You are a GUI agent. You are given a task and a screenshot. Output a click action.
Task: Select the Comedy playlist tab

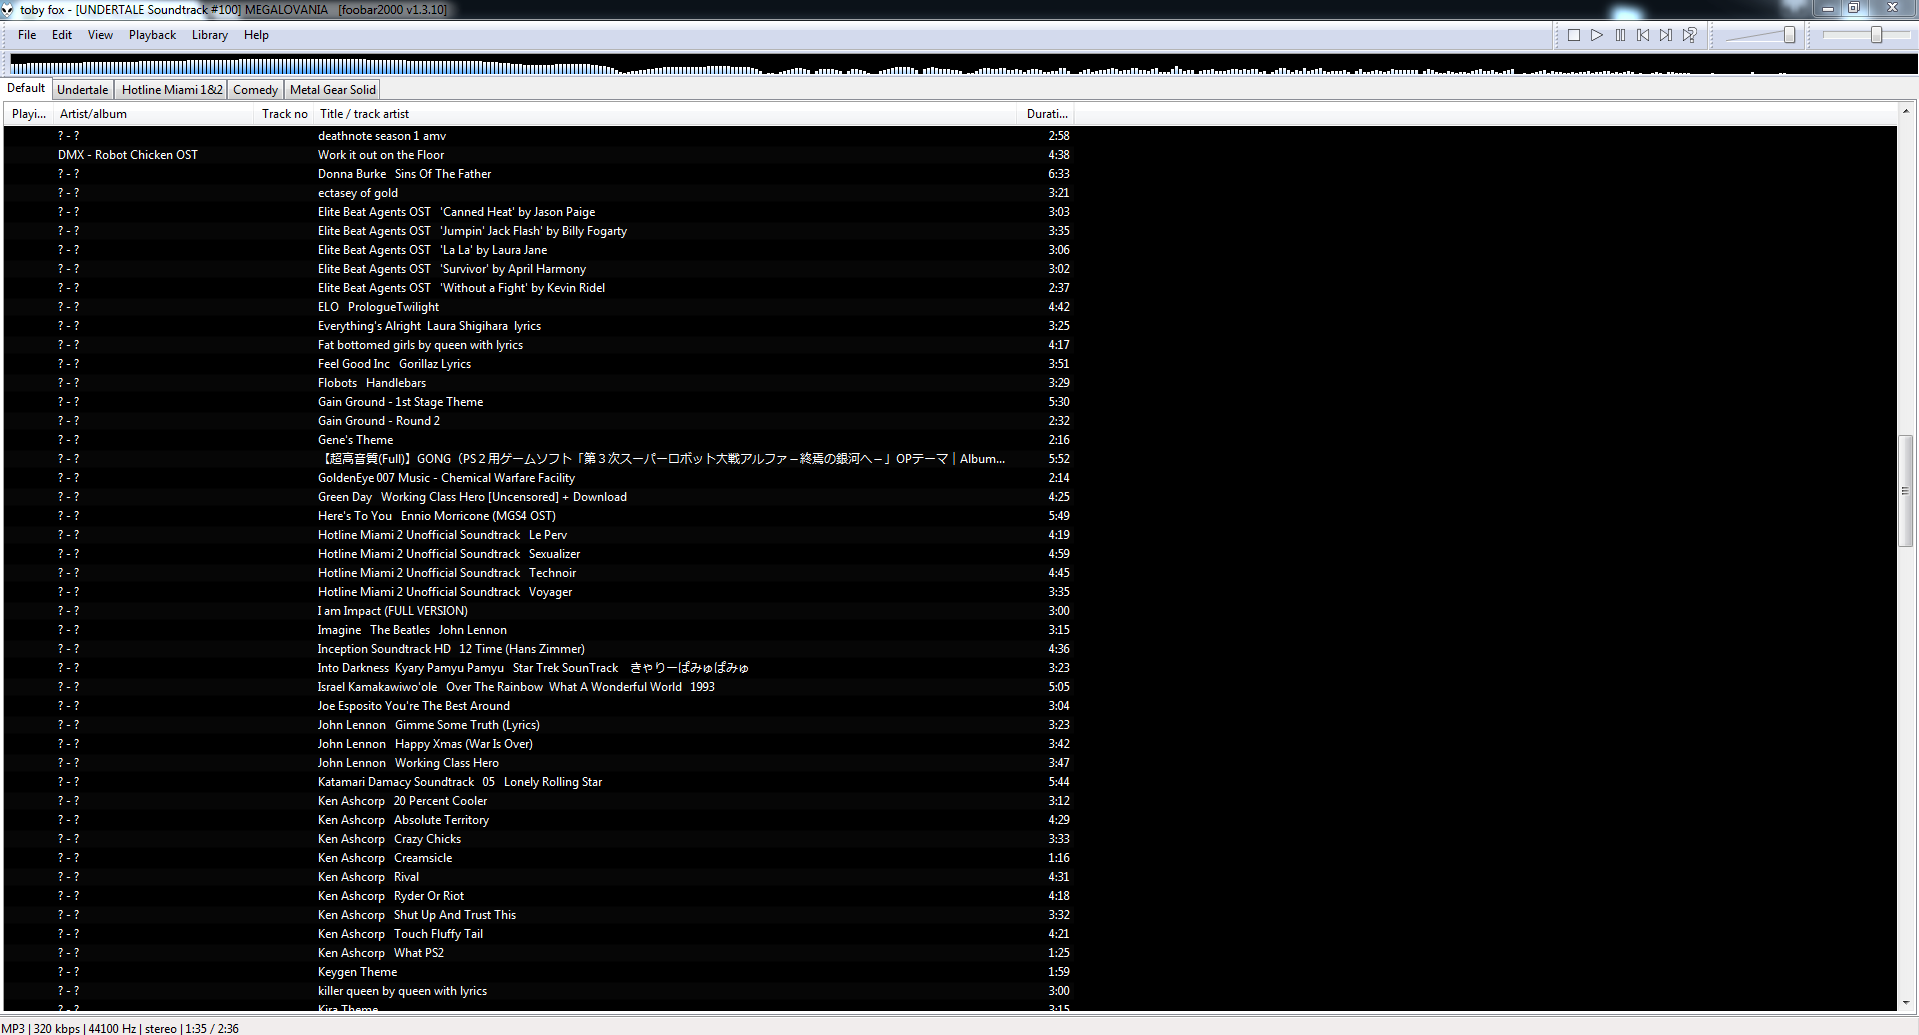(255, 90)
